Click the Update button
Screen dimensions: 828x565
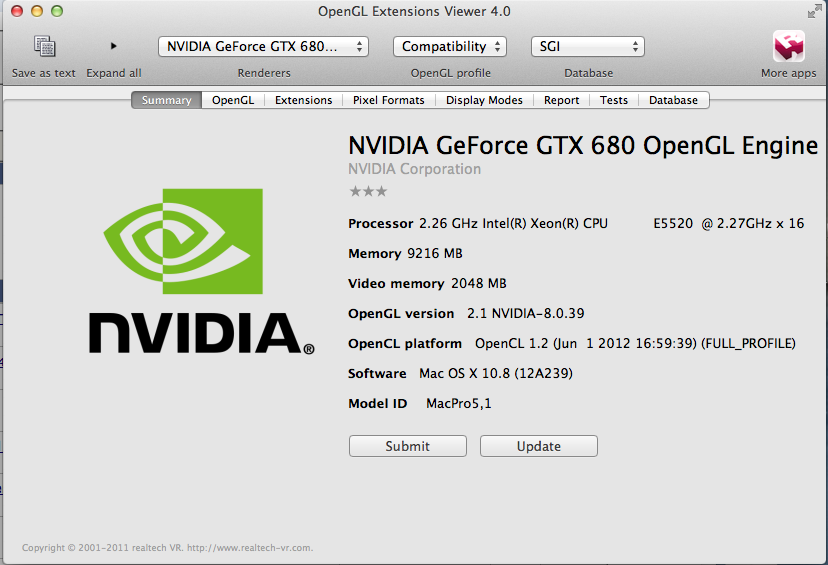click(539, 446)
